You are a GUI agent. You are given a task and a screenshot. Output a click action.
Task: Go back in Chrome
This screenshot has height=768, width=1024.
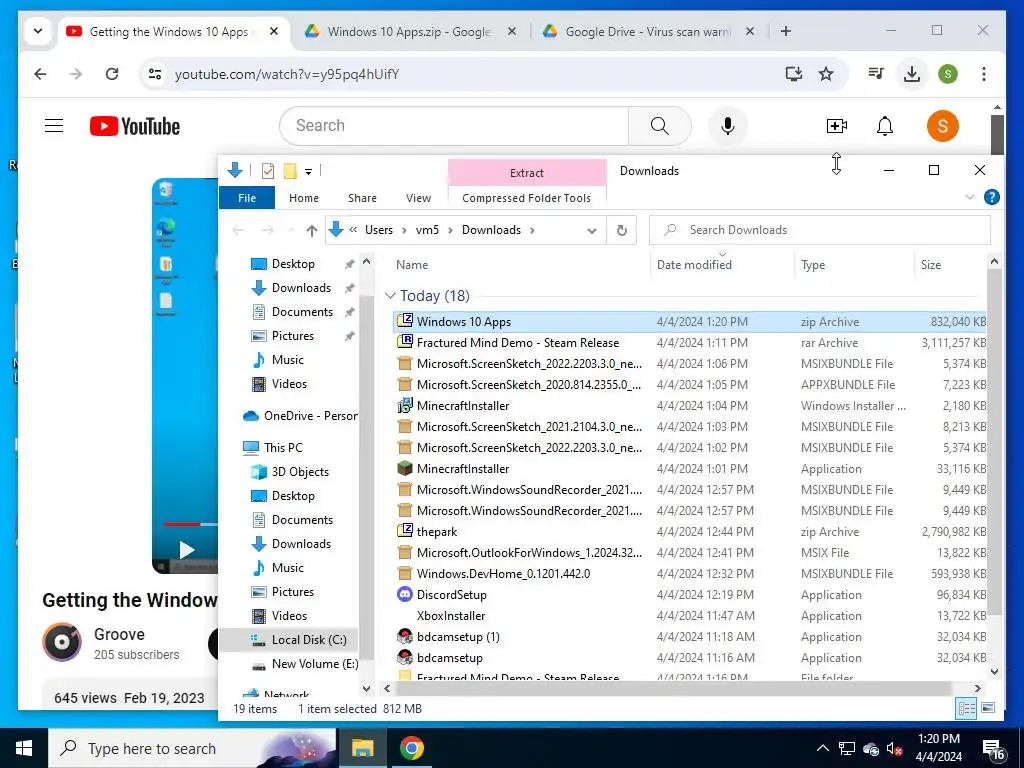(x=40, y=74)
